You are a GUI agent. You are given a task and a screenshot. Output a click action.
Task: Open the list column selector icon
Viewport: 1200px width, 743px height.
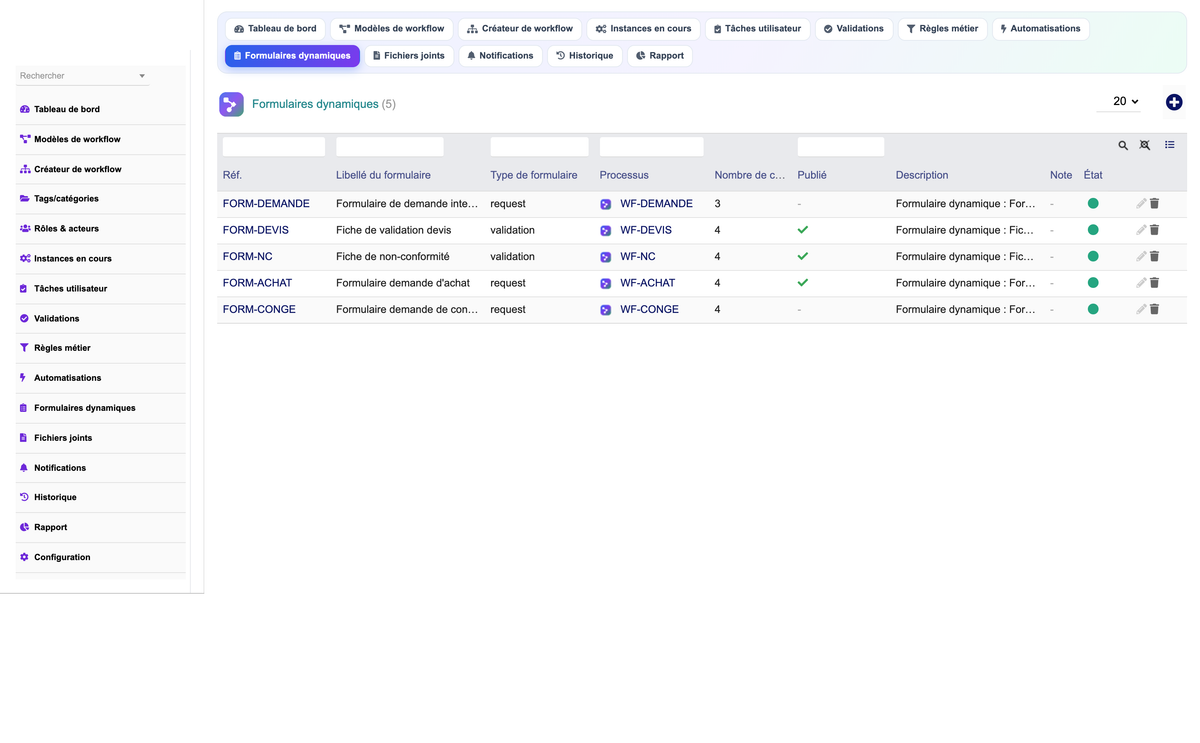point(1170,145)
